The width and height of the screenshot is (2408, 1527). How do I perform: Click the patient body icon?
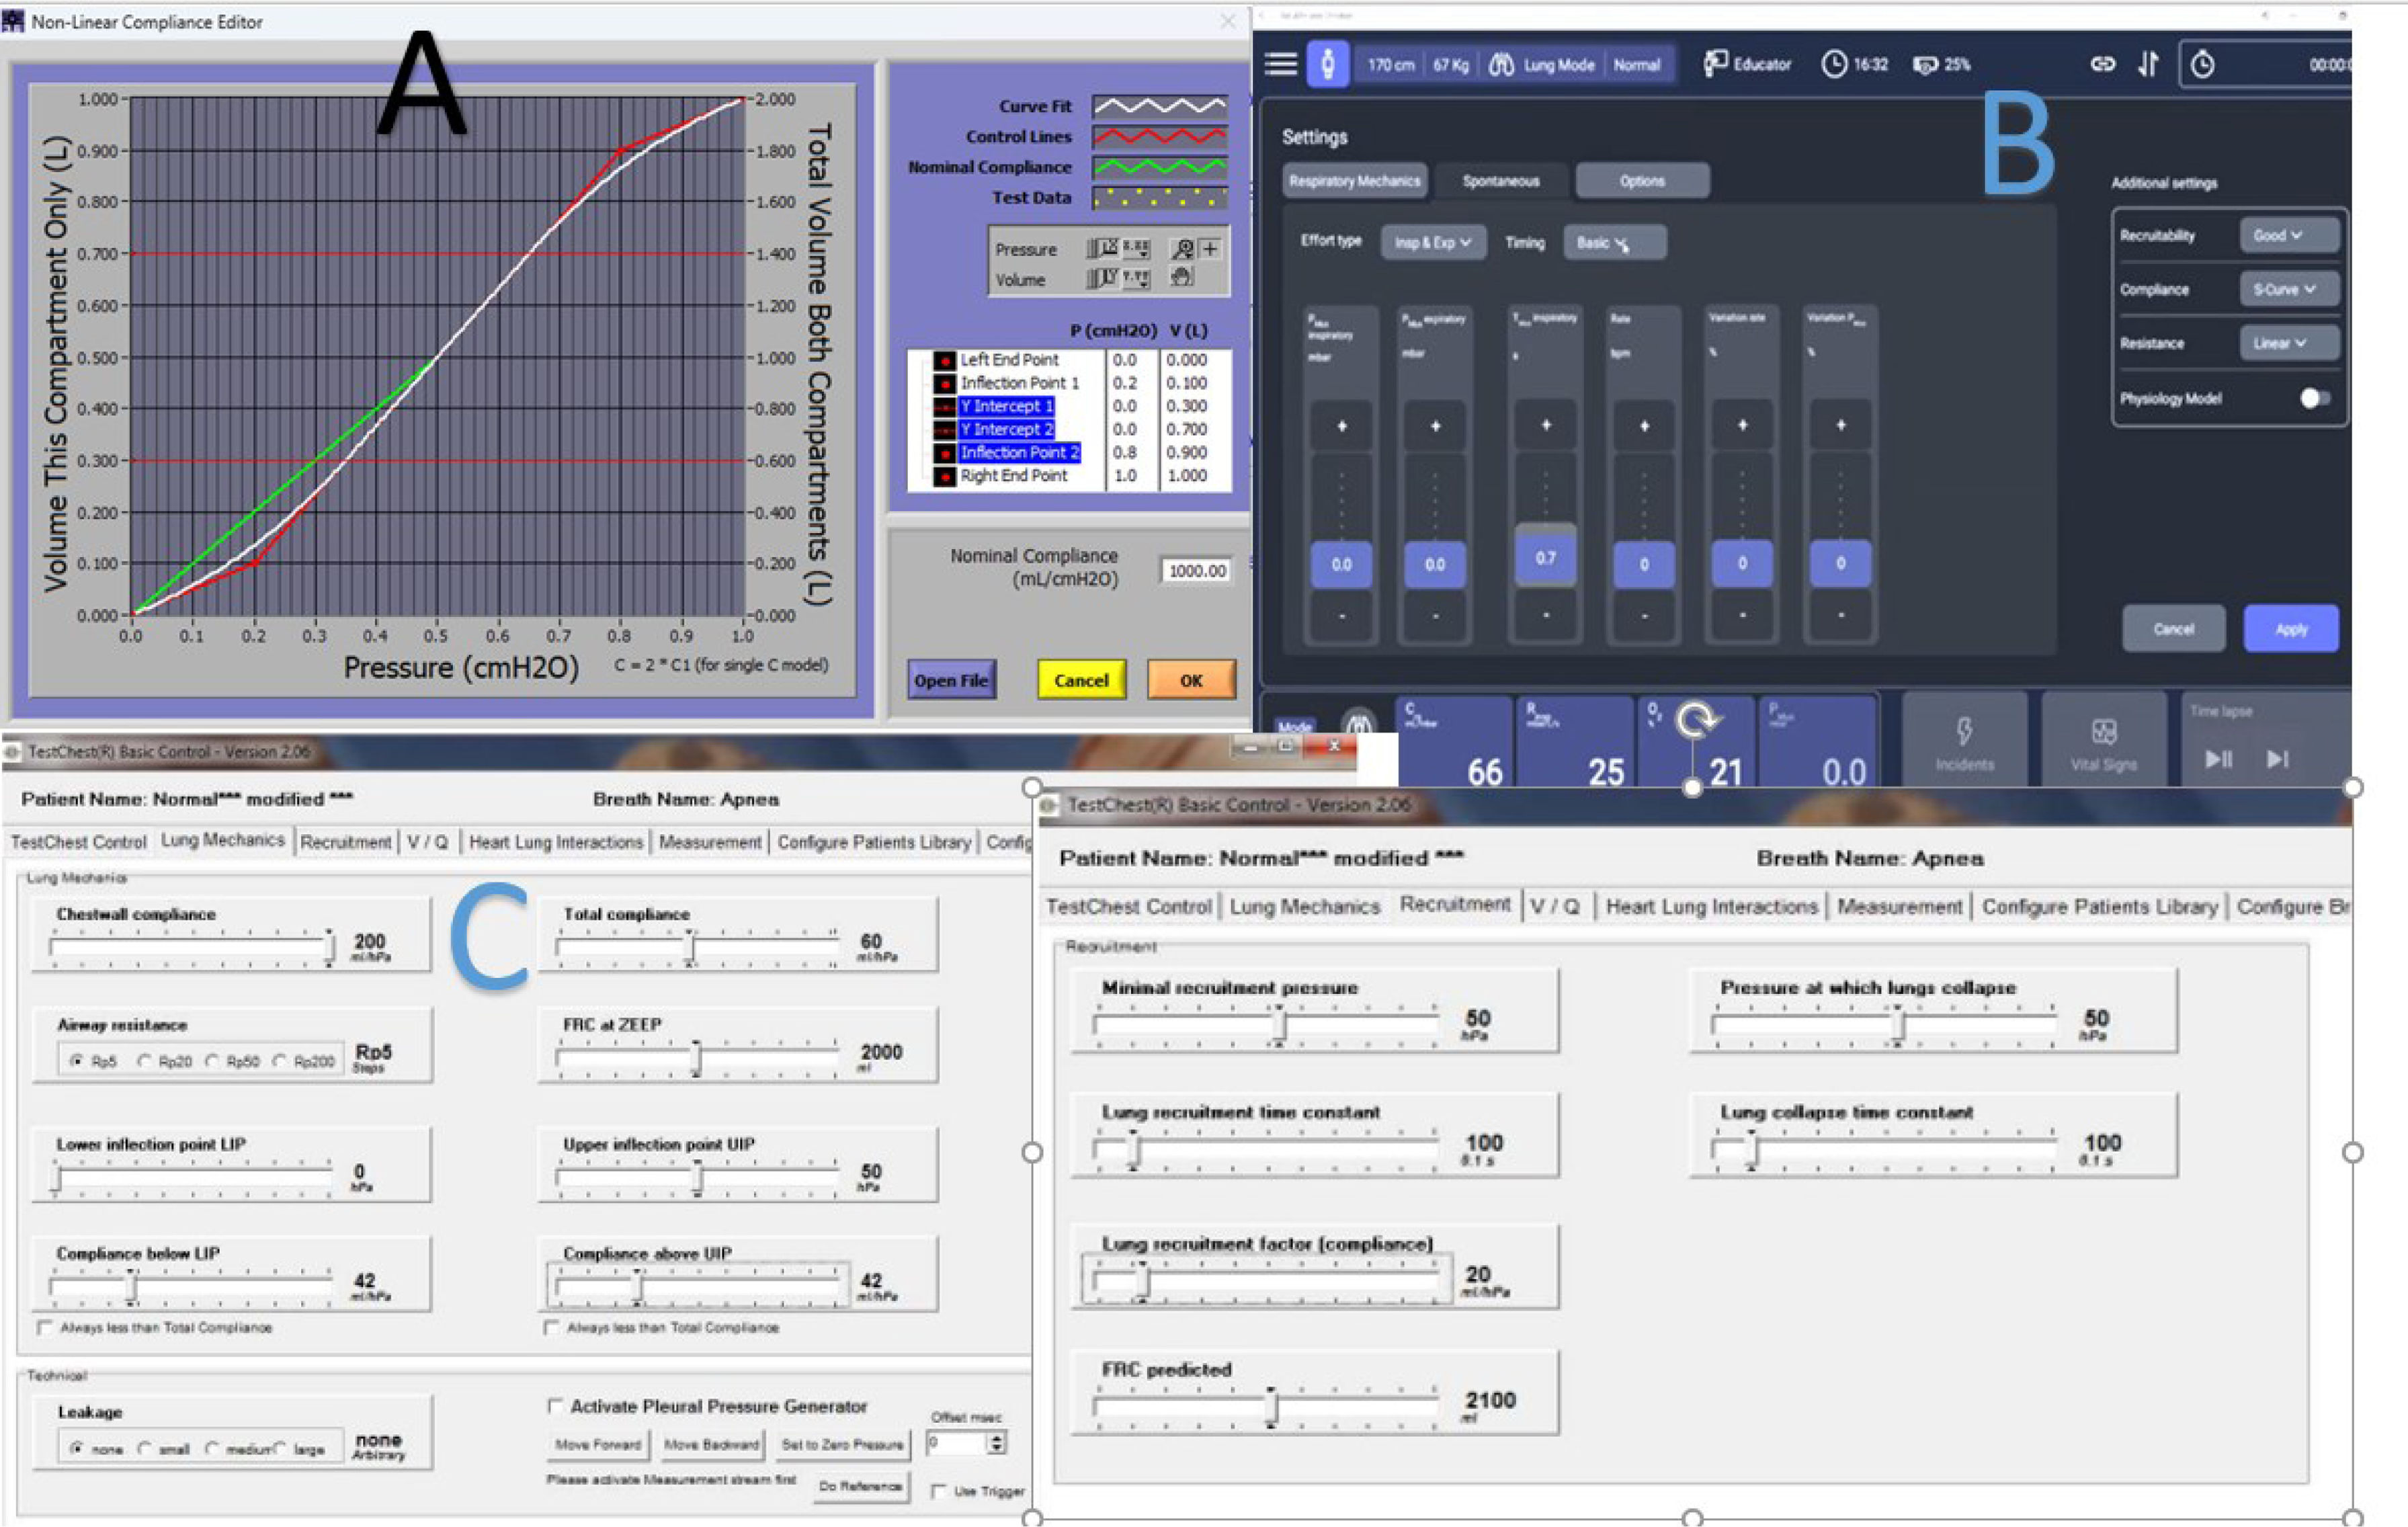[1327, 64]
